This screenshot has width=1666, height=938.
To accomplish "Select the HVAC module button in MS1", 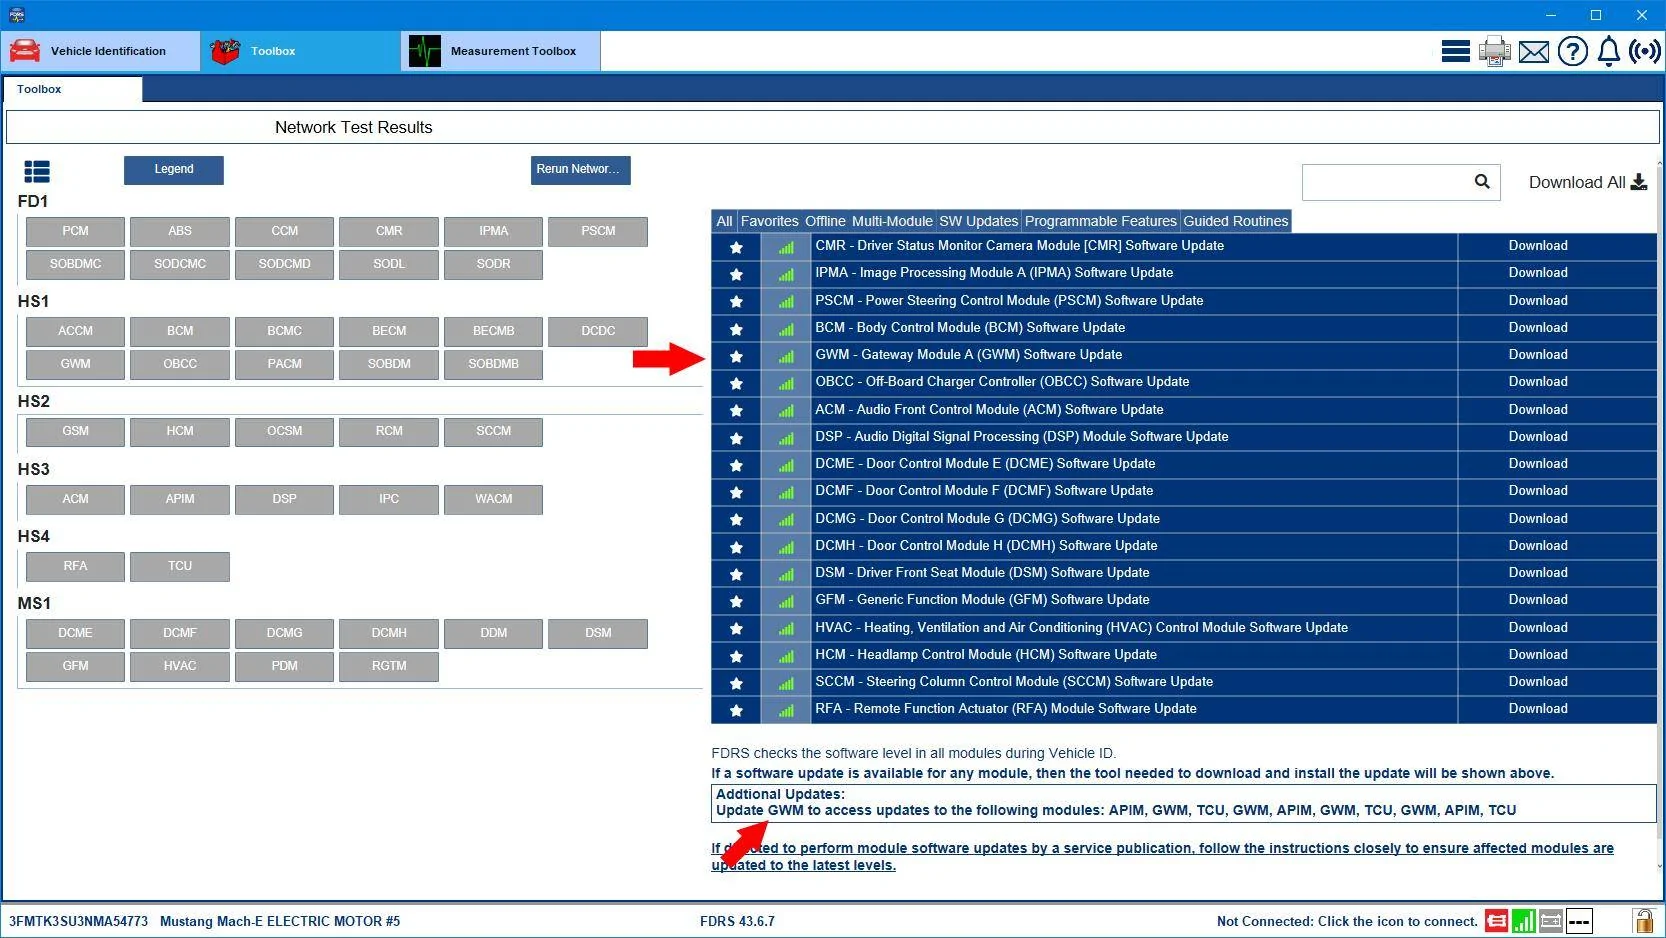I will [x=180, y=667].
